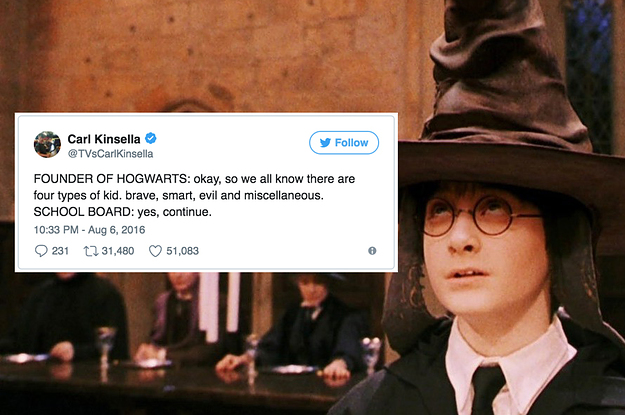This screenshot has width=625, height=415.
Task: Follow Carl Kinsella using the Follow button
Action: (x=344, y=143)
